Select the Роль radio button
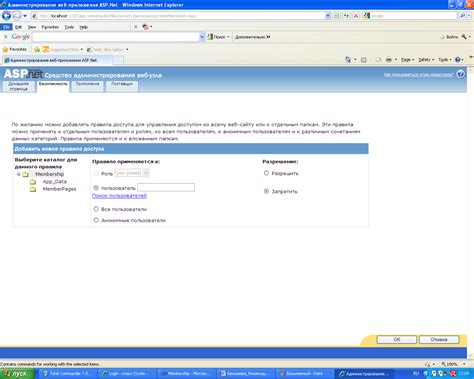 [96, 173]
